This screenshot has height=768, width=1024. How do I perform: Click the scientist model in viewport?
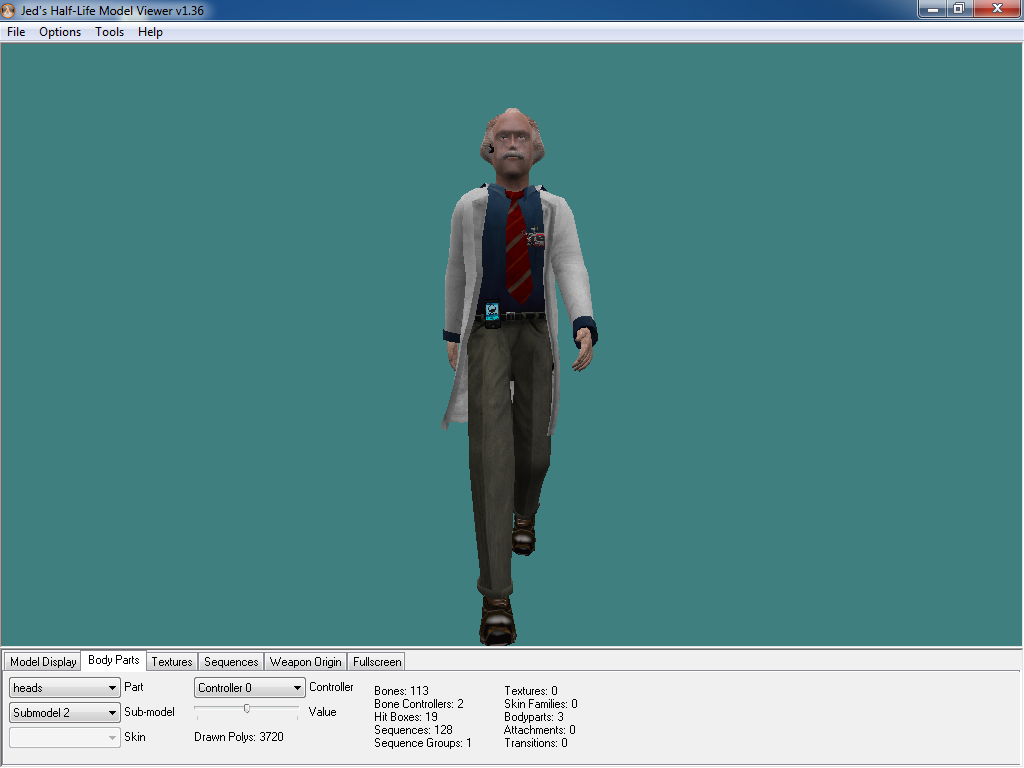(516, 376)
